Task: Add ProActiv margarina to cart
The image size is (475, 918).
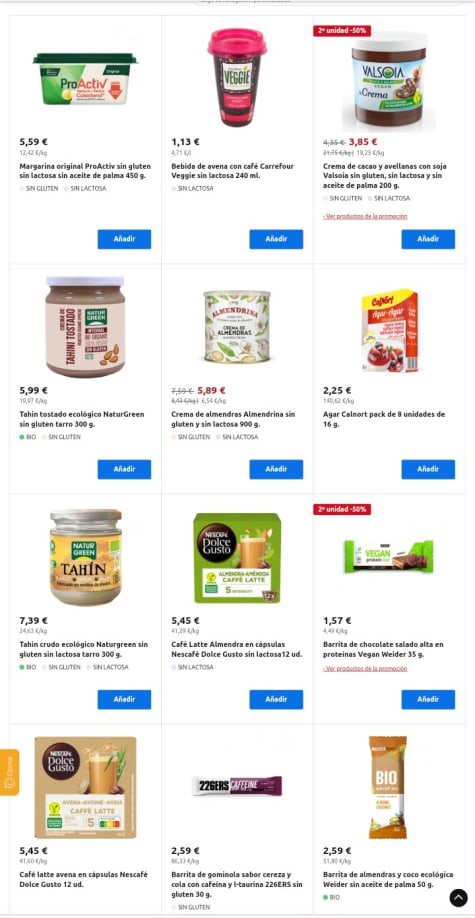Action: point(124,239)
